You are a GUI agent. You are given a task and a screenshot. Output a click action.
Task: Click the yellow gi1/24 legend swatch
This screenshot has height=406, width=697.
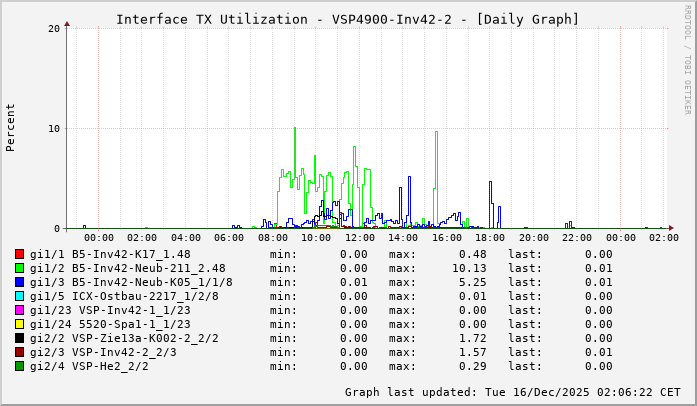click(x=19, y=324)
